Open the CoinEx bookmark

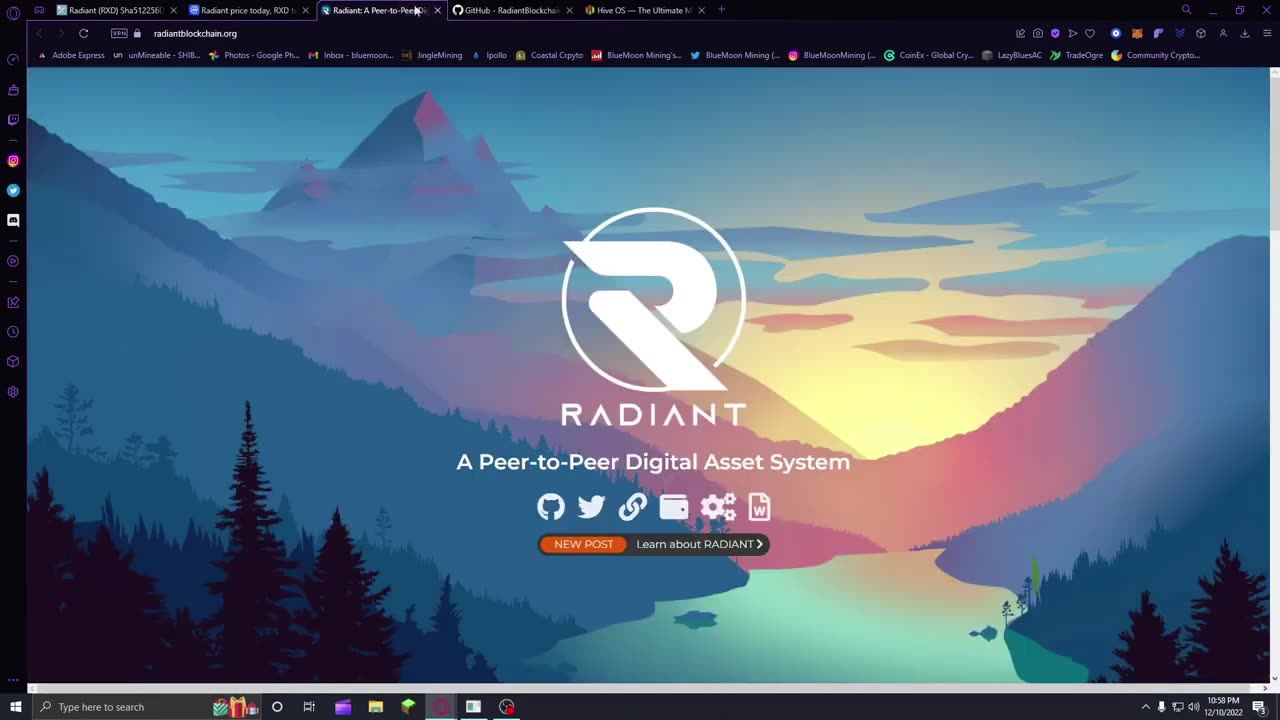929,55
